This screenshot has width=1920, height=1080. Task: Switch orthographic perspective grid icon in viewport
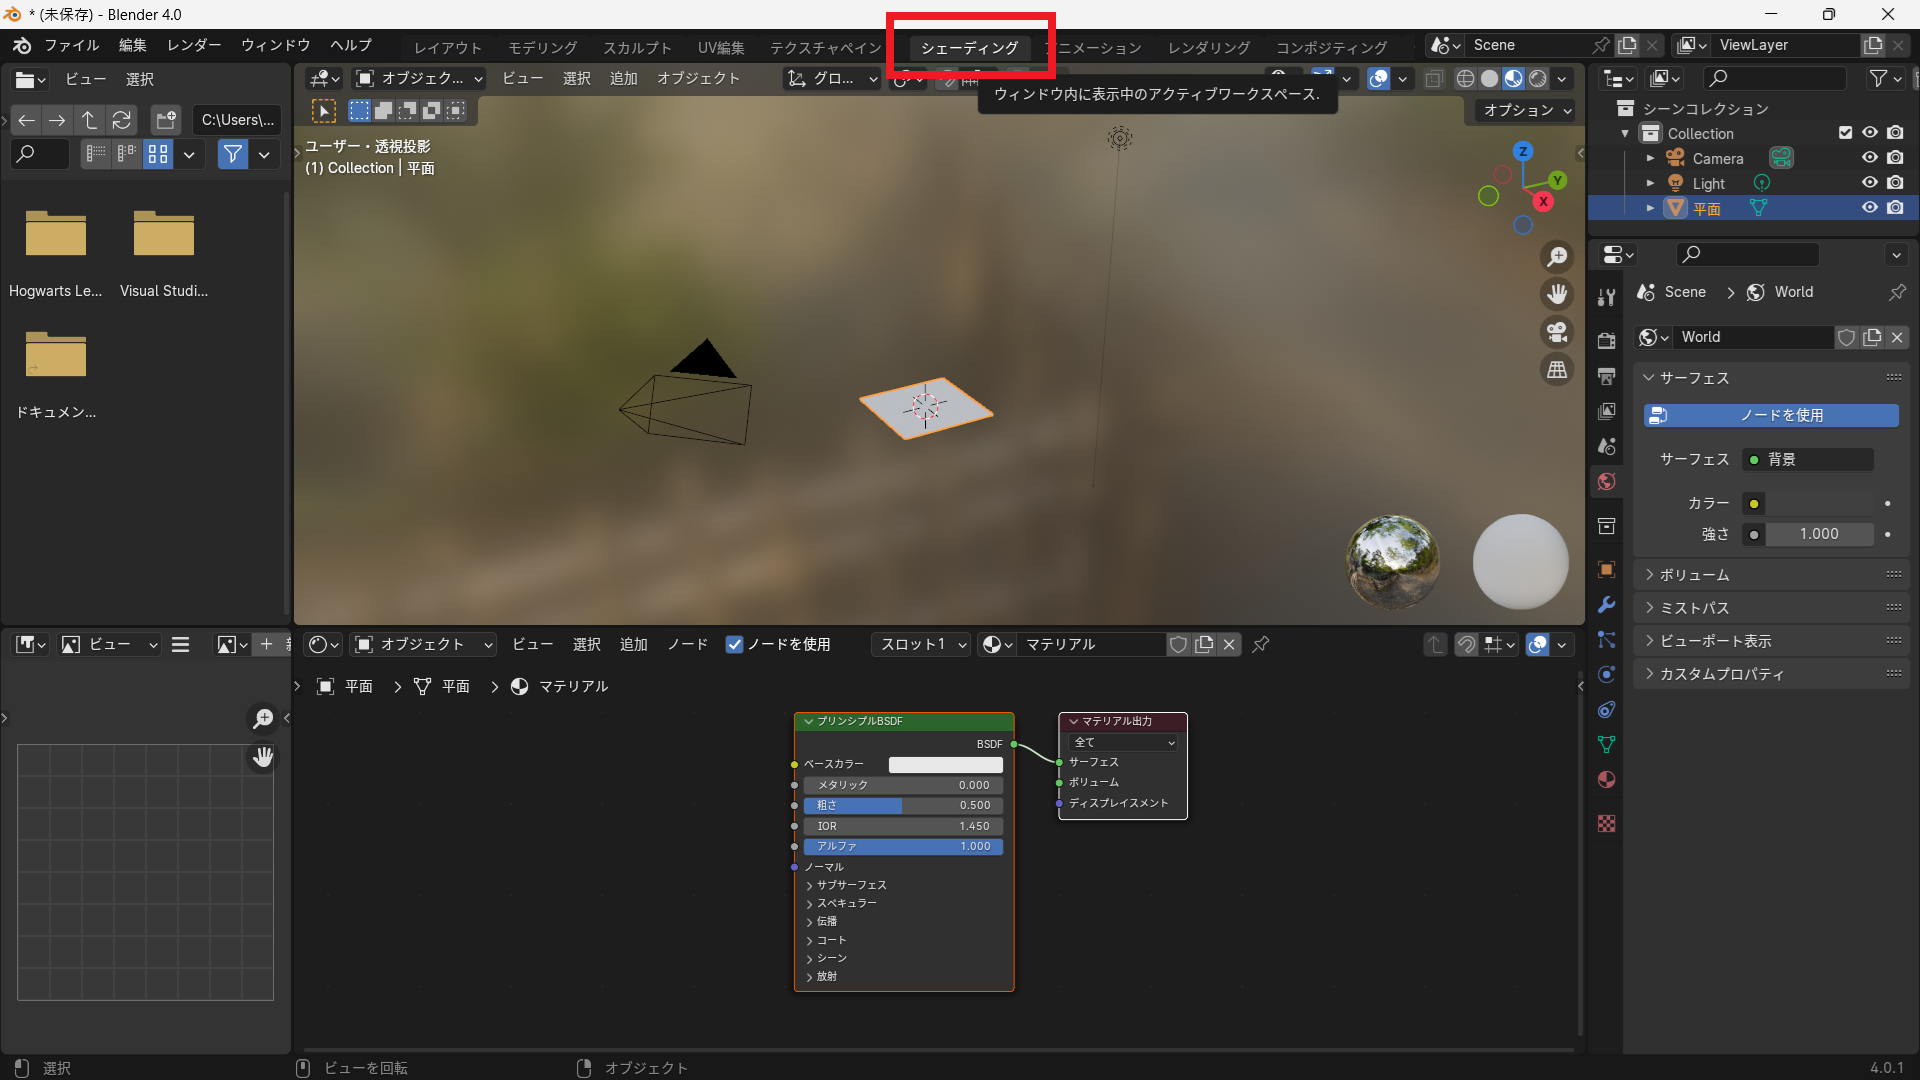pyautogui.click(x=1557, y=370)
